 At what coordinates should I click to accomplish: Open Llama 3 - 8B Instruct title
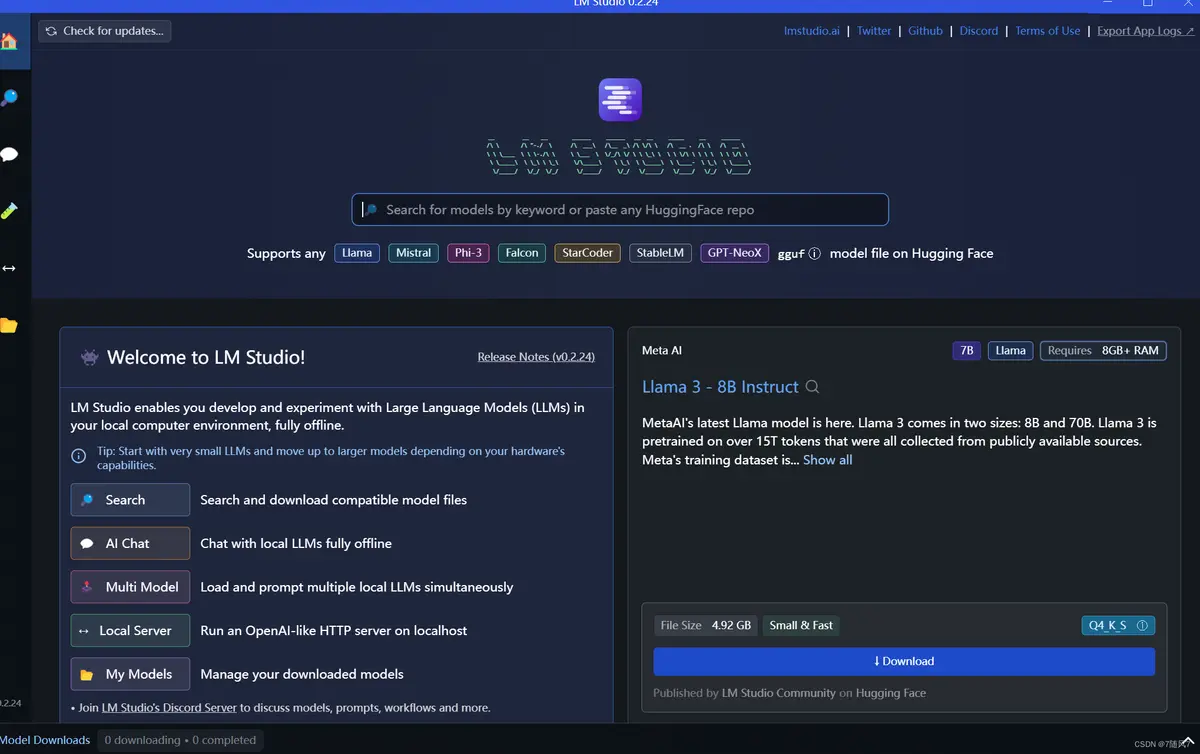point(720,387)
